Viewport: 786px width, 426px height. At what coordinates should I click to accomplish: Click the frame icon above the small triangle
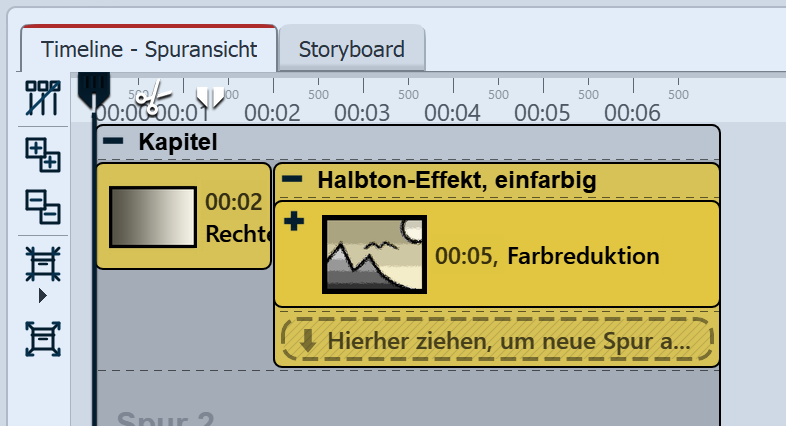[43, 265]
